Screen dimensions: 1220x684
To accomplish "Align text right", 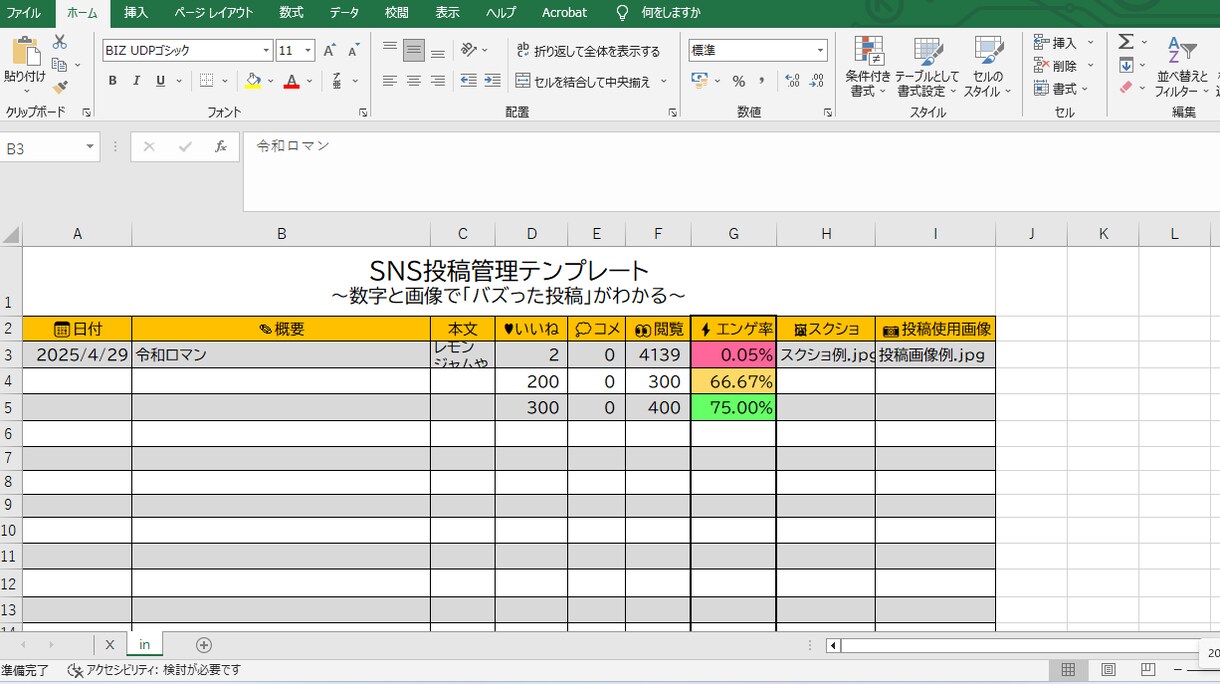I will click(438, 81).
